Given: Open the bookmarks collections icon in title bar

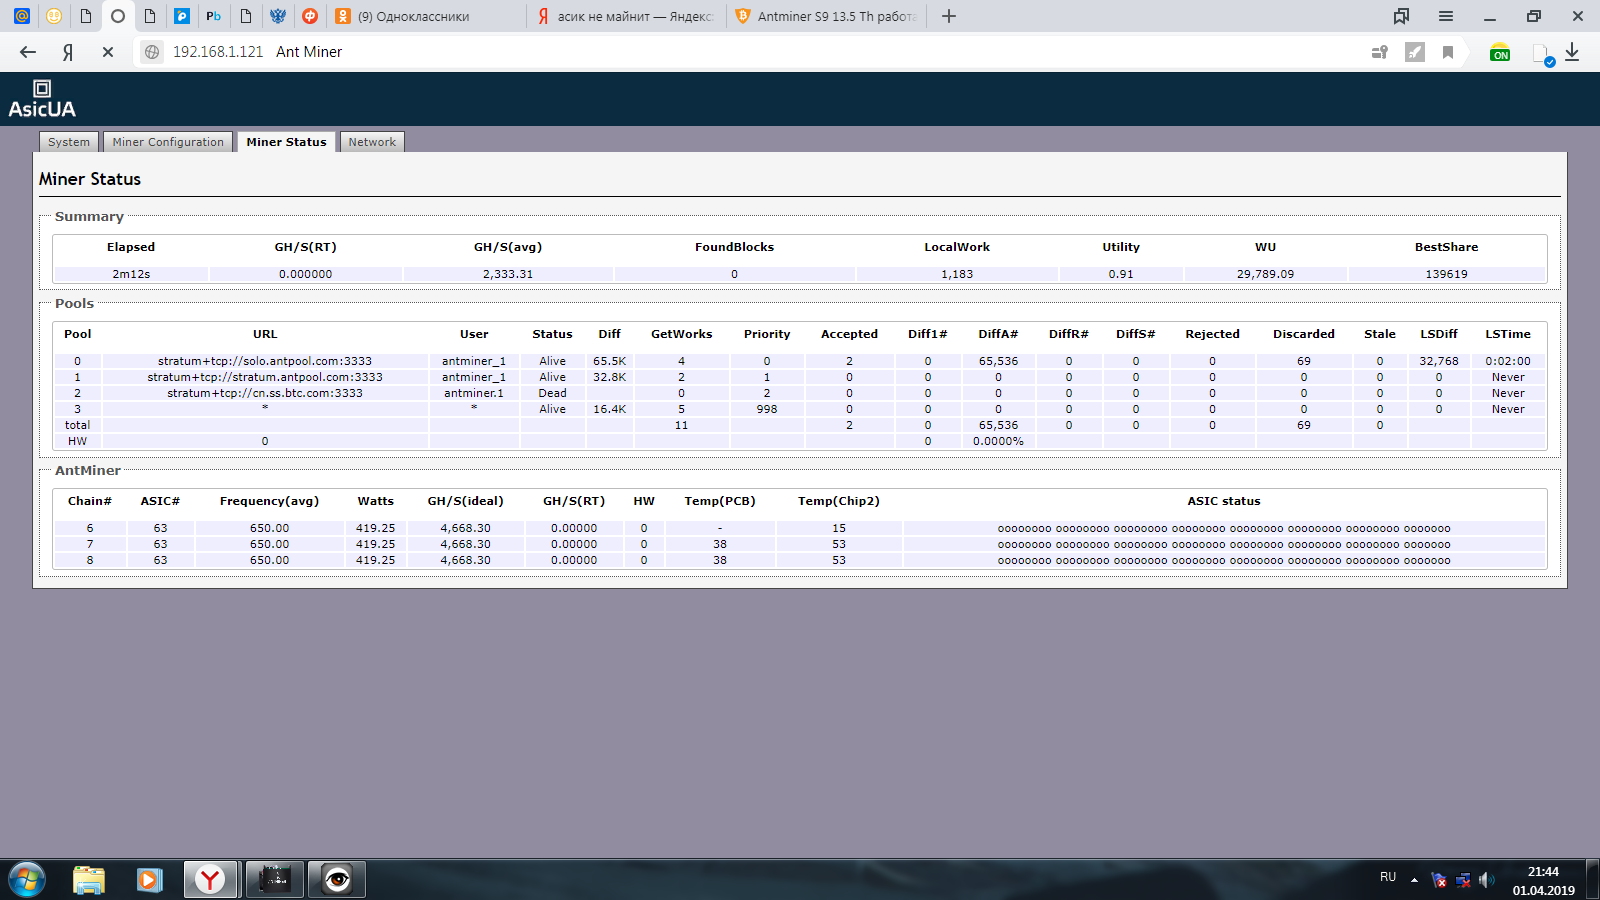Looking at the screenshot, I should [x=1401, y=16].
